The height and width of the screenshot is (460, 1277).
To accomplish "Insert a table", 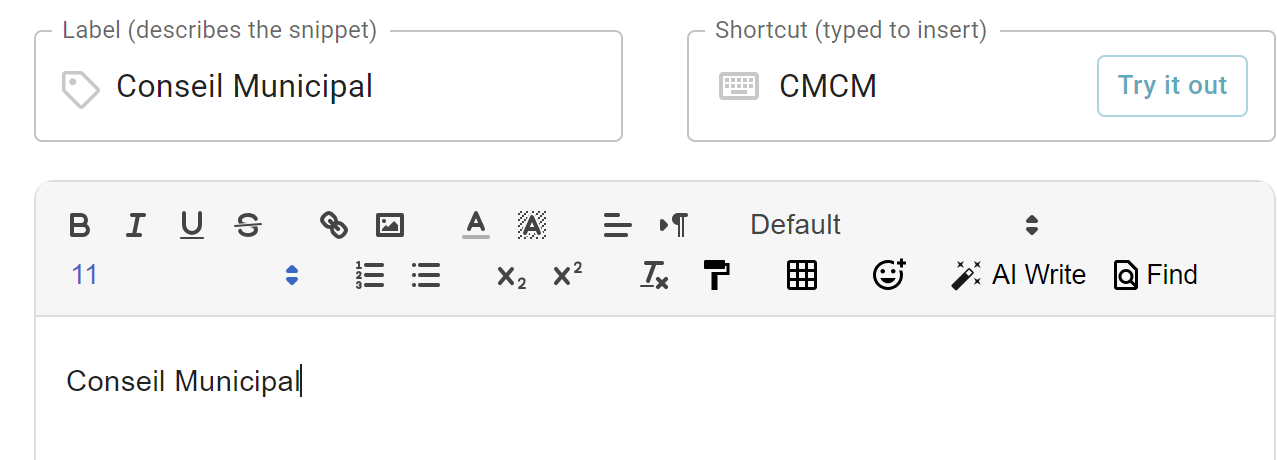I will 802,275.
